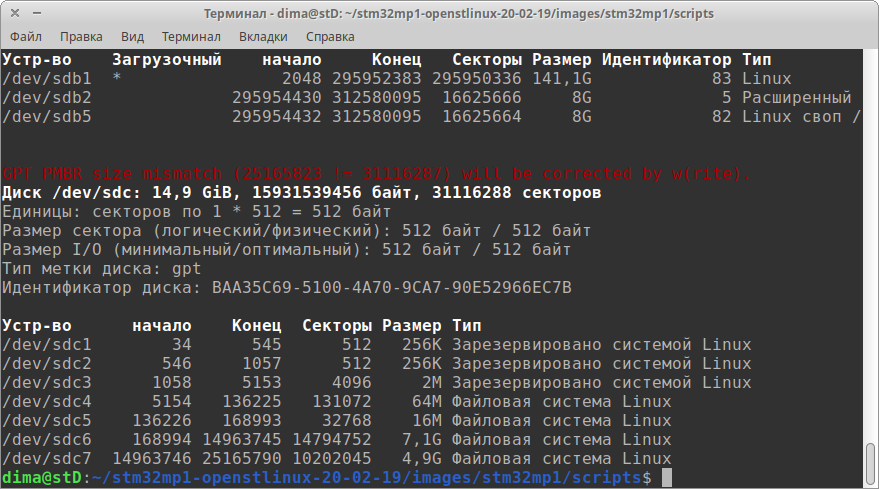Select /dev/sdc6 device name
This screenshot has height=489, width=879.
(x=47, y=440)
